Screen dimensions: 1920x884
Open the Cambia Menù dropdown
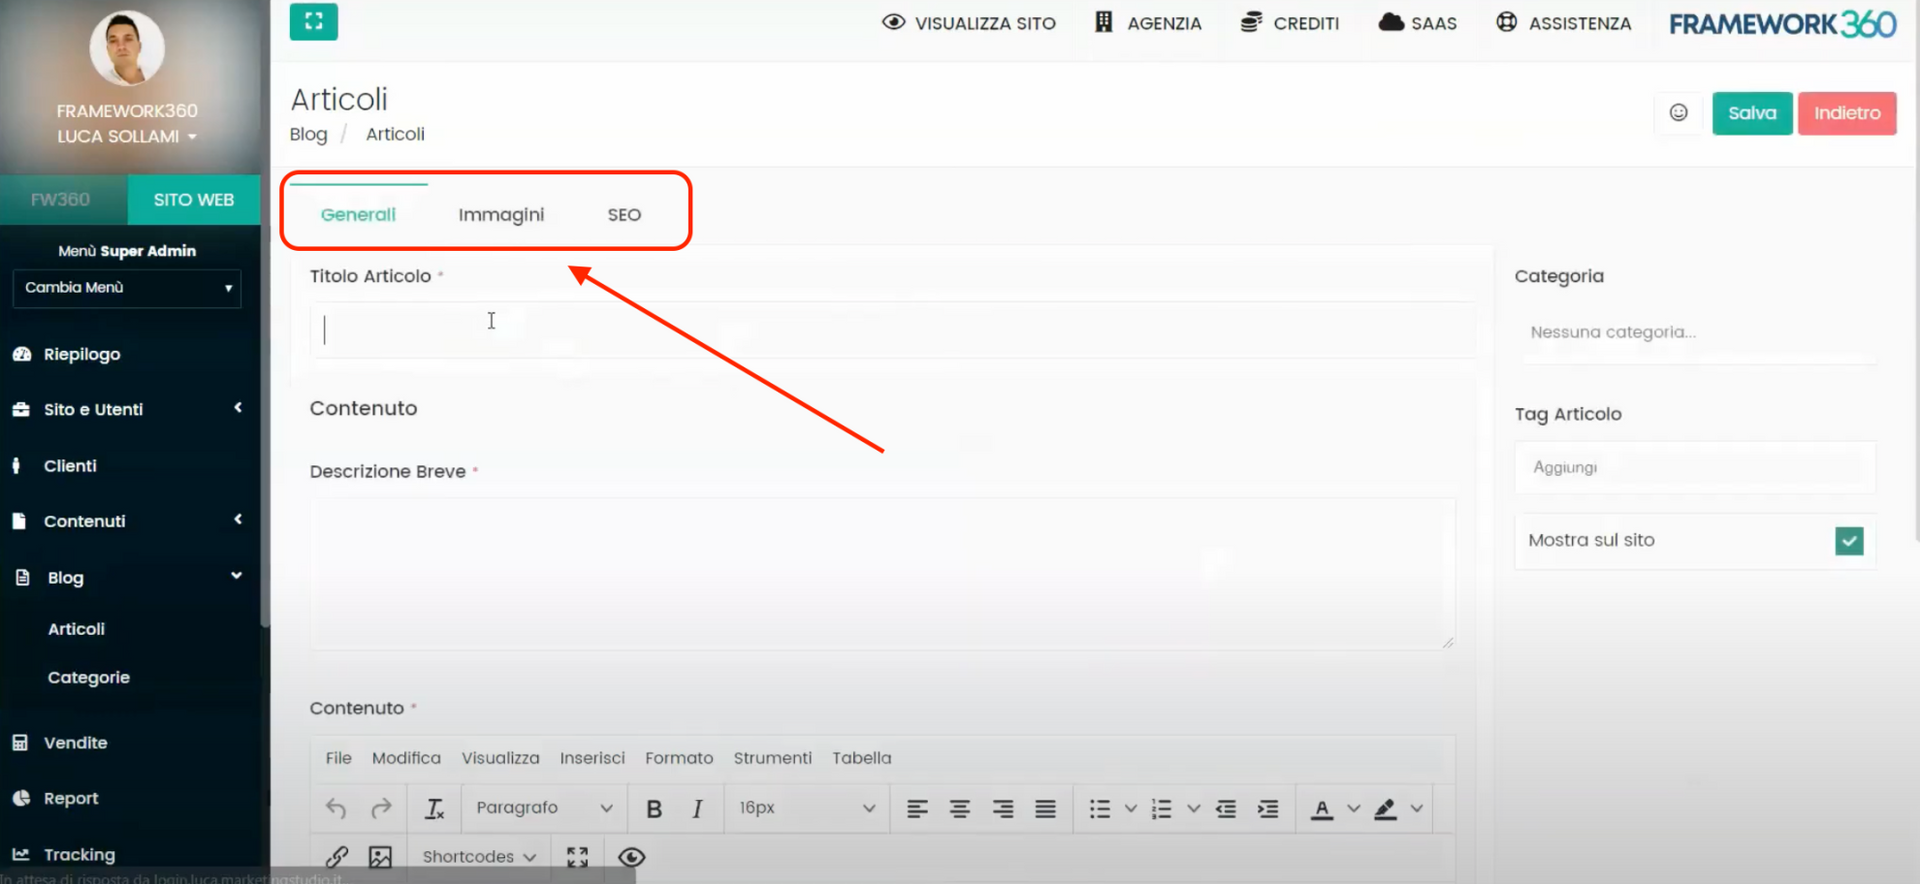[x=127, y=288]
